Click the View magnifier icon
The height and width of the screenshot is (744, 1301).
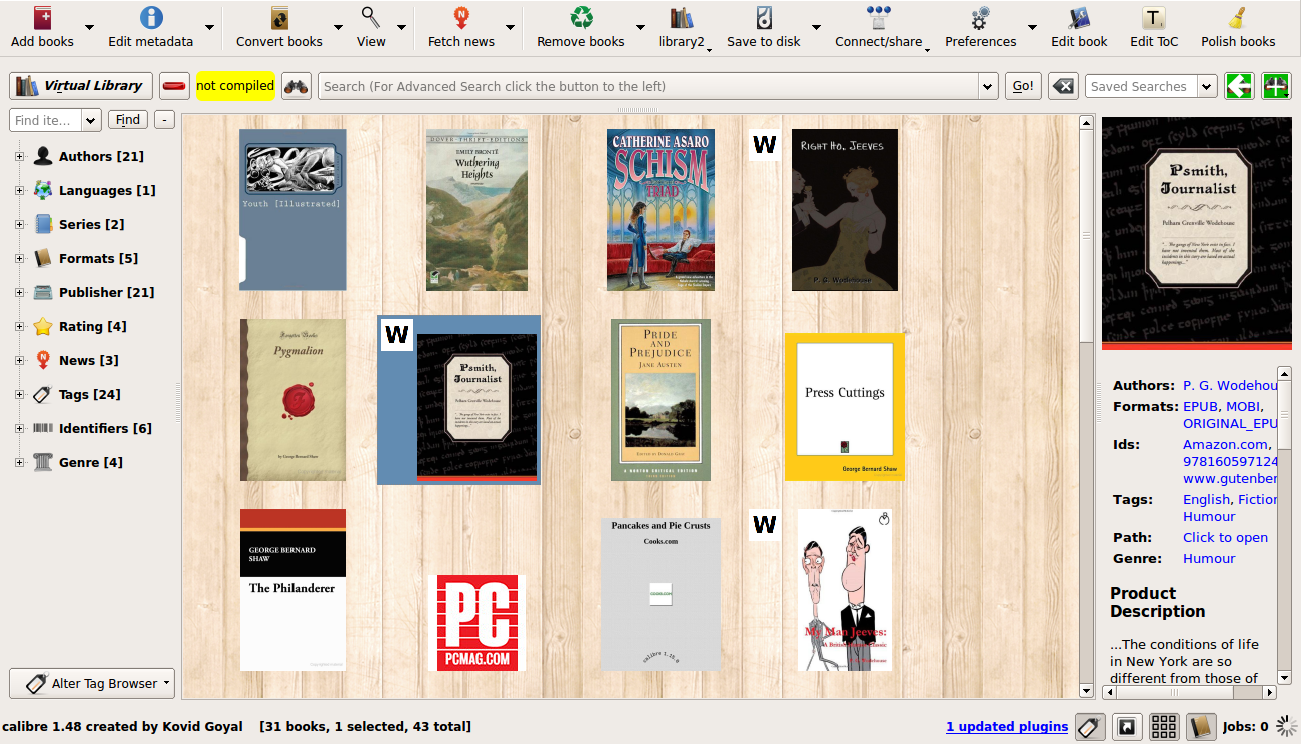[x=371, y=19]
